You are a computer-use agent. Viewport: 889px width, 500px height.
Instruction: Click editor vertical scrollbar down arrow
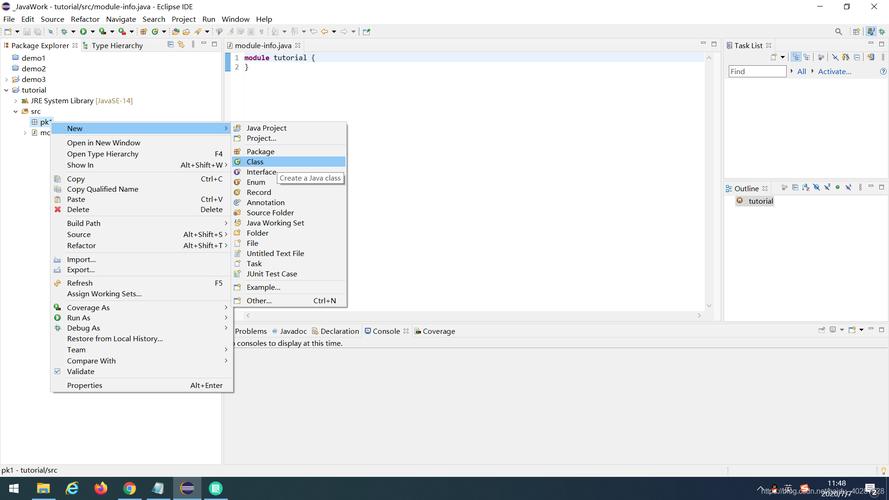click(x=709, y=306)
